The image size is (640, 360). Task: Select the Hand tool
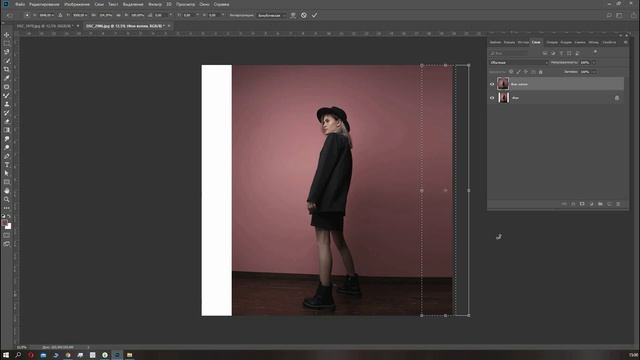point(7,191)
